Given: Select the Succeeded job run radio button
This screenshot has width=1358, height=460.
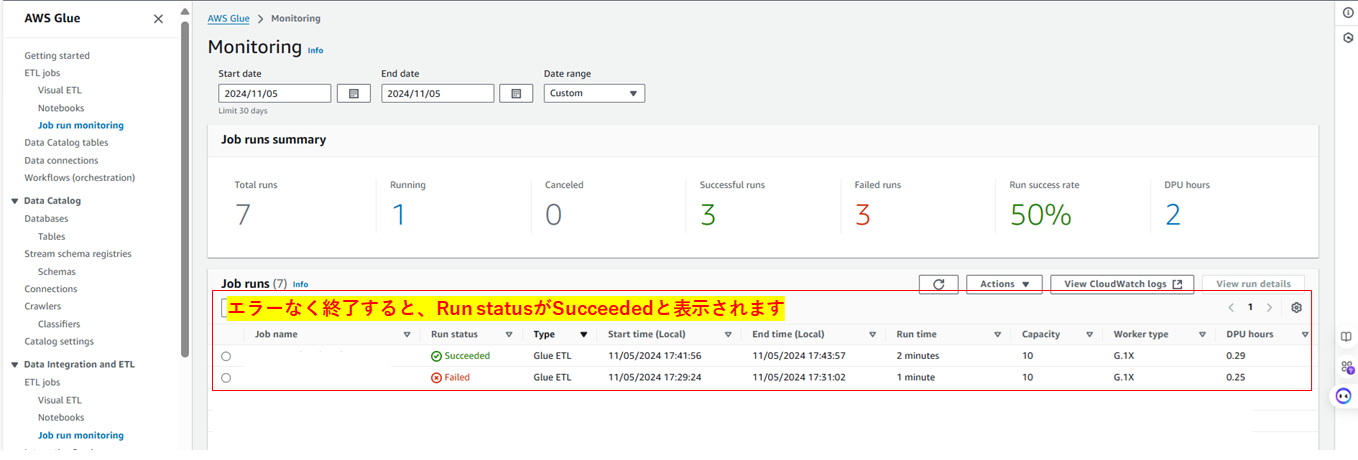Looking at the screenshot, I should pos(226,356).
